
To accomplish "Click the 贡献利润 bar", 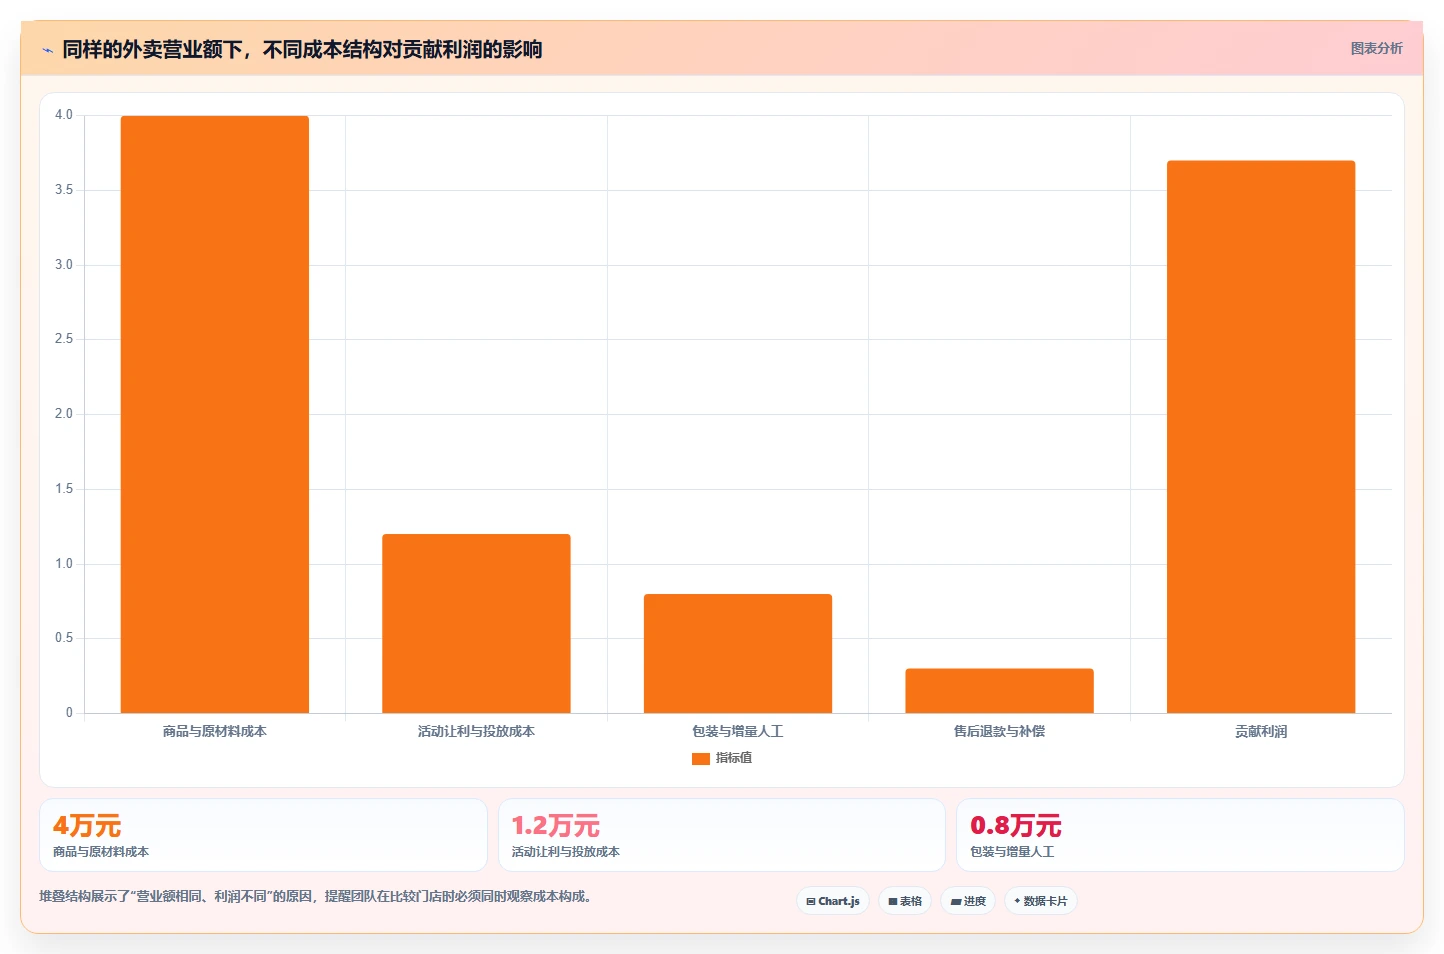I will click(1261, 436).
